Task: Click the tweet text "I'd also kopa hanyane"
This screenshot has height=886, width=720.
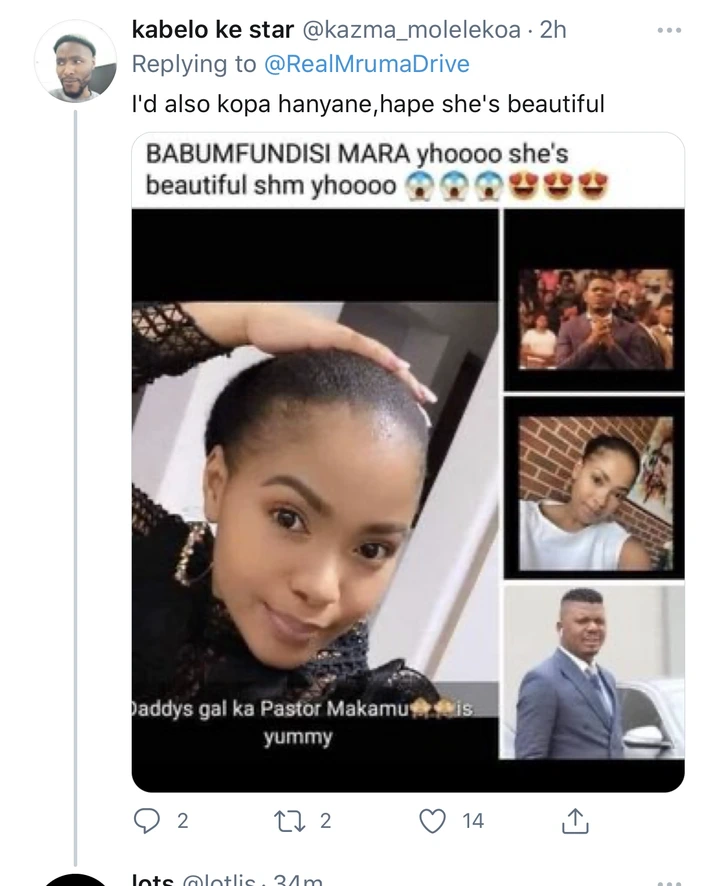Action: [369, 103]
